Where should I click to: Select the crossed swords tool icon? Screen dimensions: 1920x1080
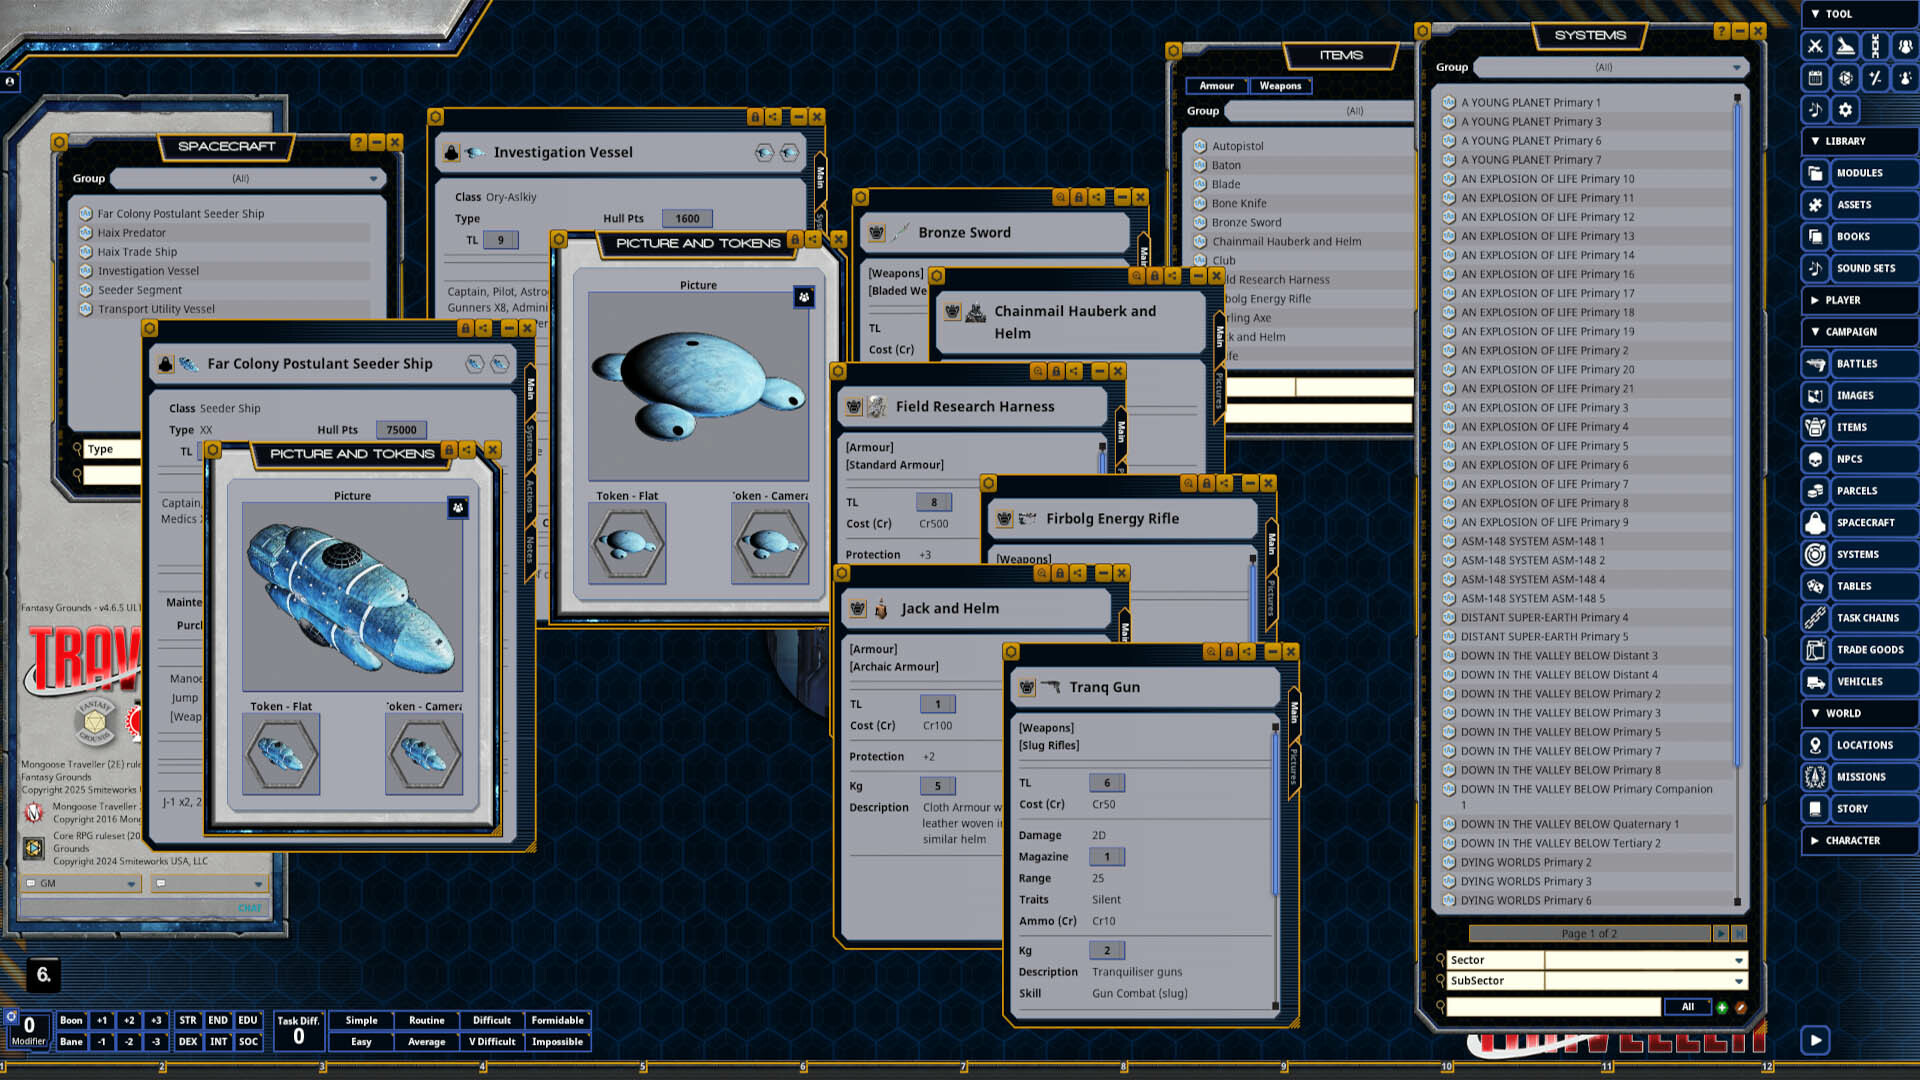[x=1815, y=46]
